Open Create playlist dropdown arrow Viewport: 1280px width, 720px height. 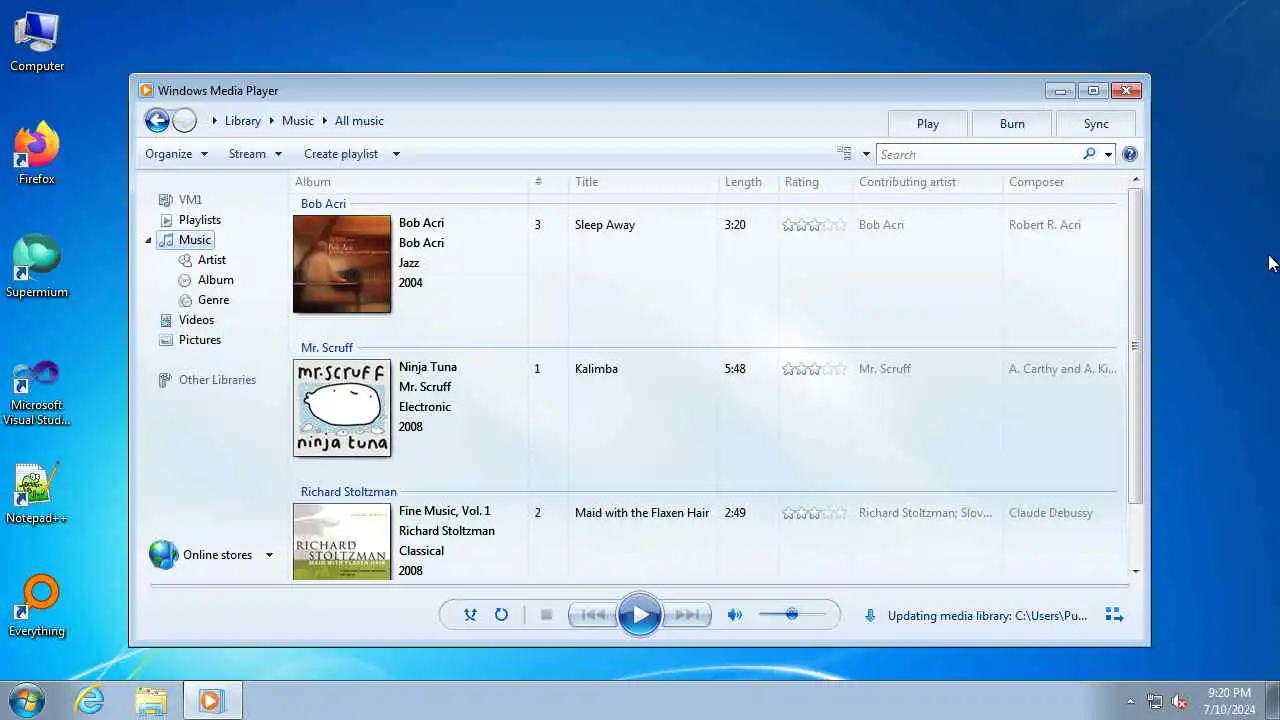tap(396, 154)
